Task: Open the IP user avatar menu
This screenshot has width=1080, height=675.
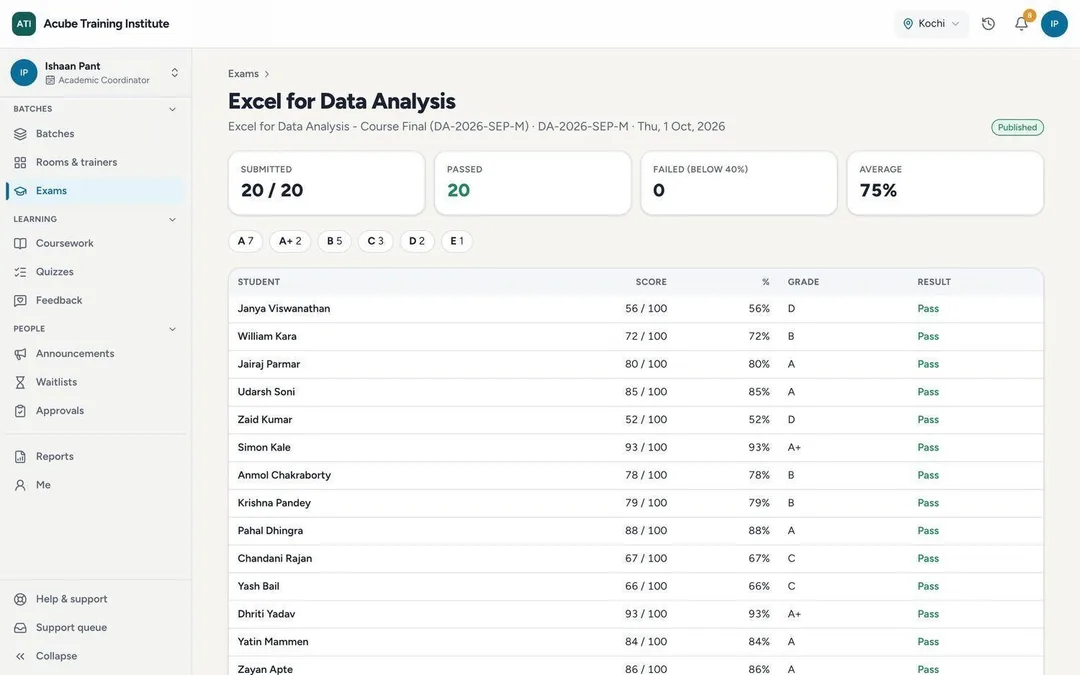Action: pos(1054,23)
